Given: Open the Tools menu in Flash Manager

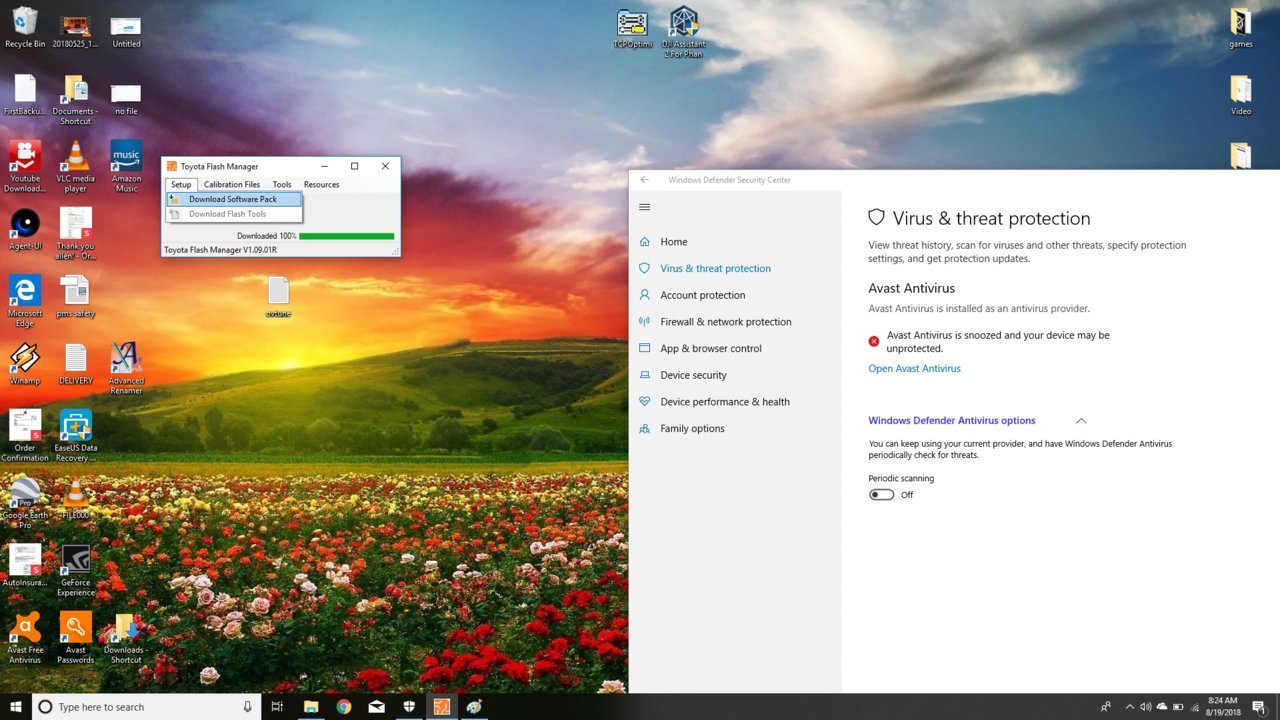Looking at the screenshot, I should 282,184.
